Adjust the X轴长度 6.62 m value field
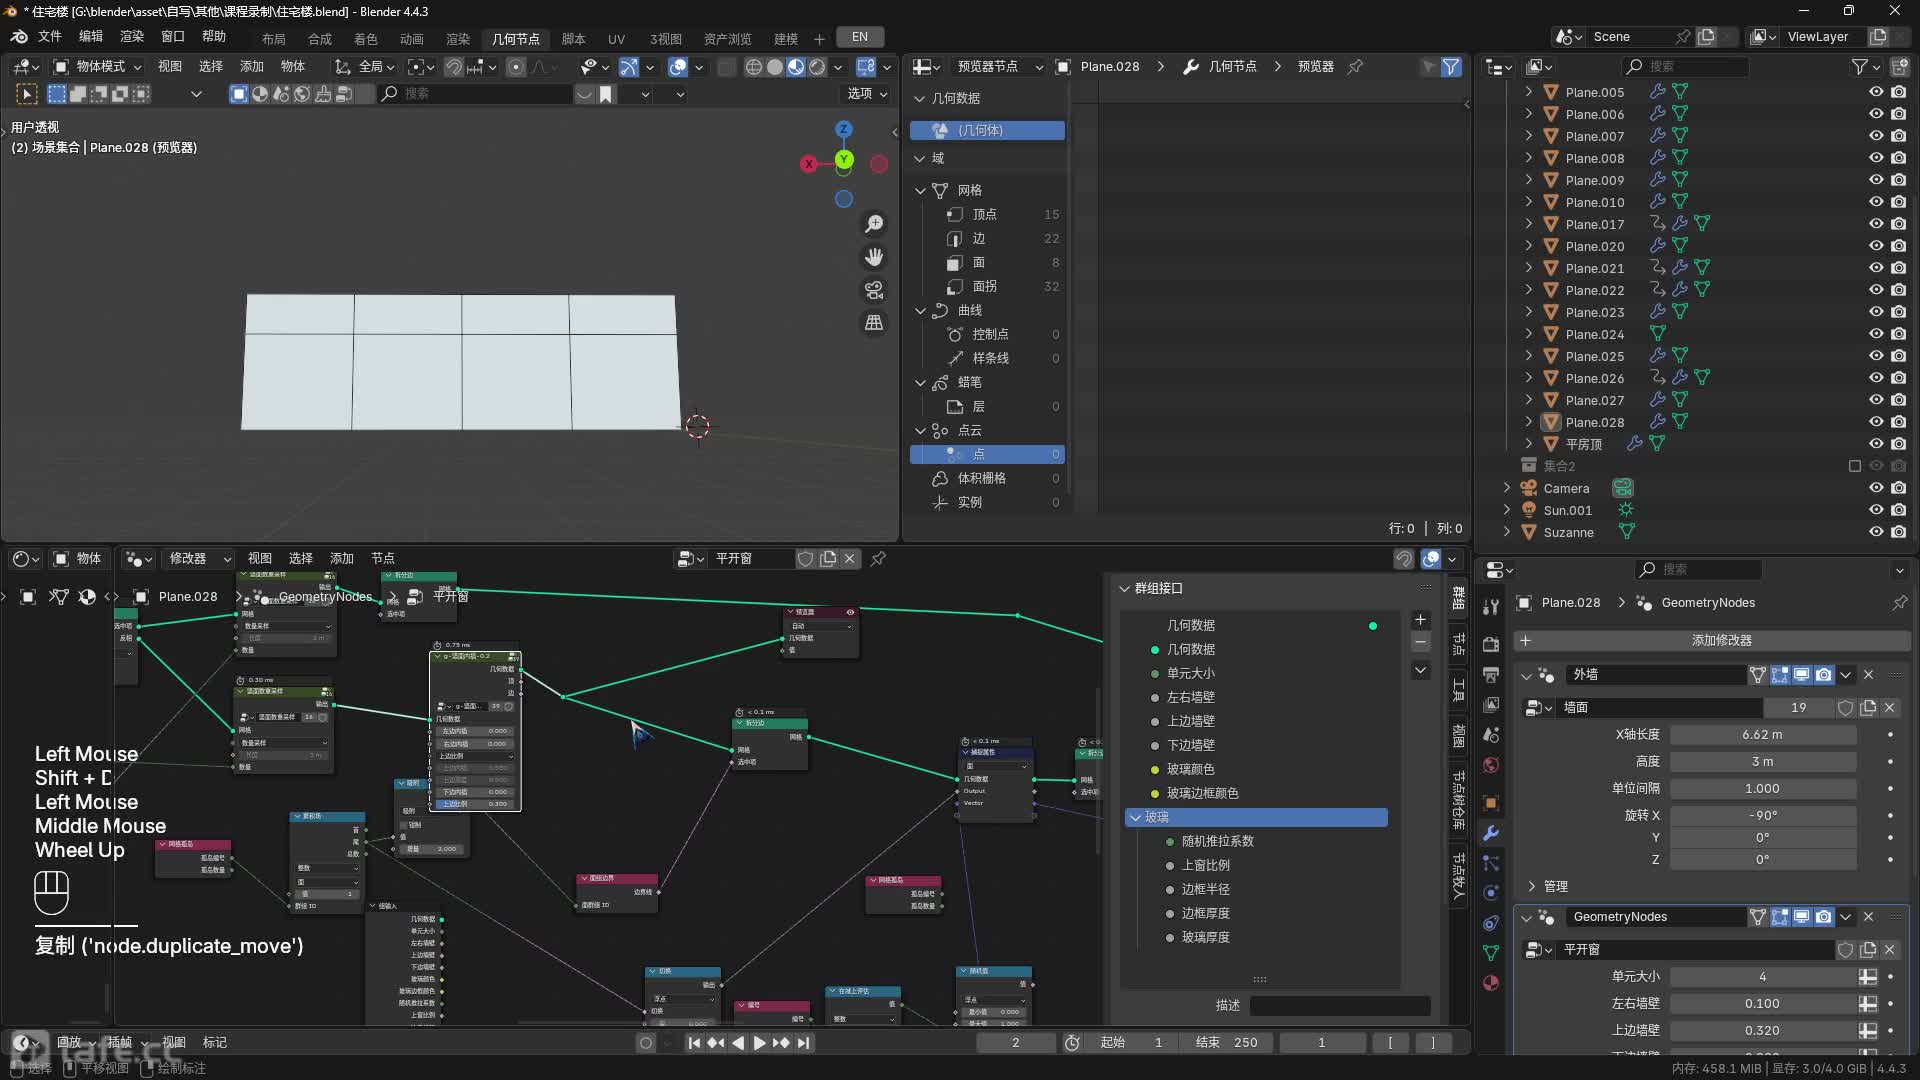 pyautogui.click(x=1762, y=735)
